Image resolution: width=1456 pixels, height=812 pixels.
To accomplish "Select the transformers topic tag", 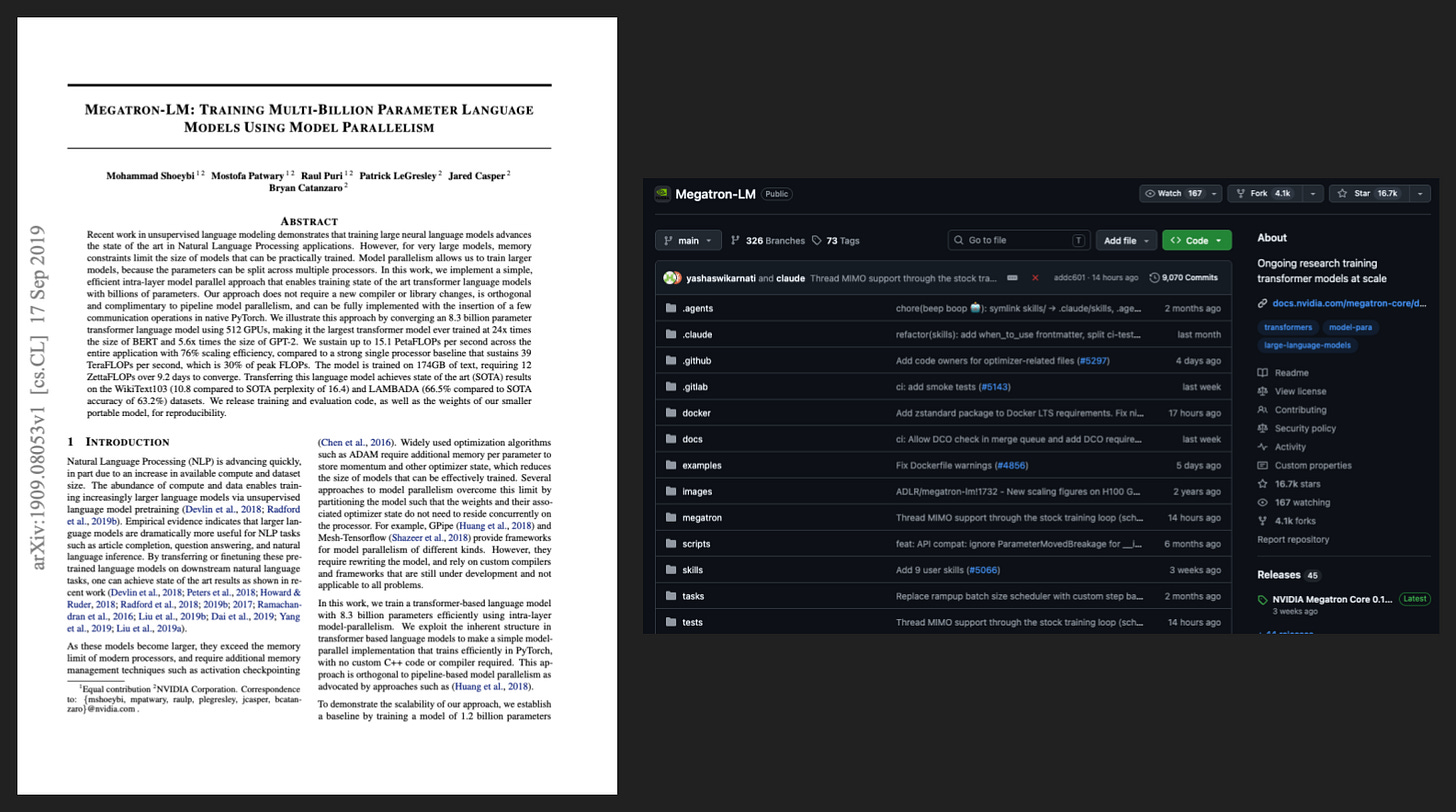I will [1288, 327].
